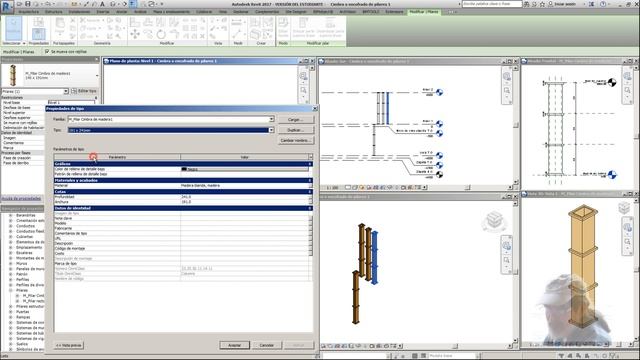The height and width of the screenshot is (360, 640).
Task: Open the Help question mark icon
Action: click(x=603, y=4)
